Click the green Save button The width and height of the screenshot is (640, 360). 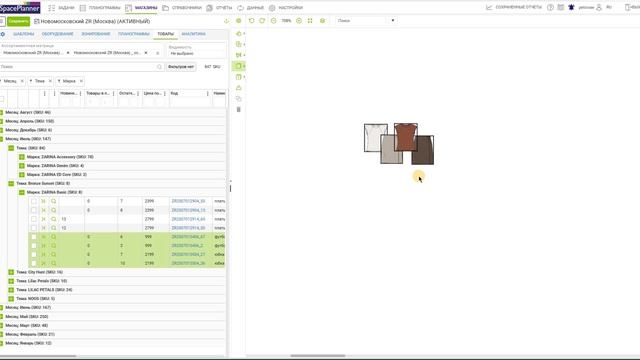coord(18,21)
